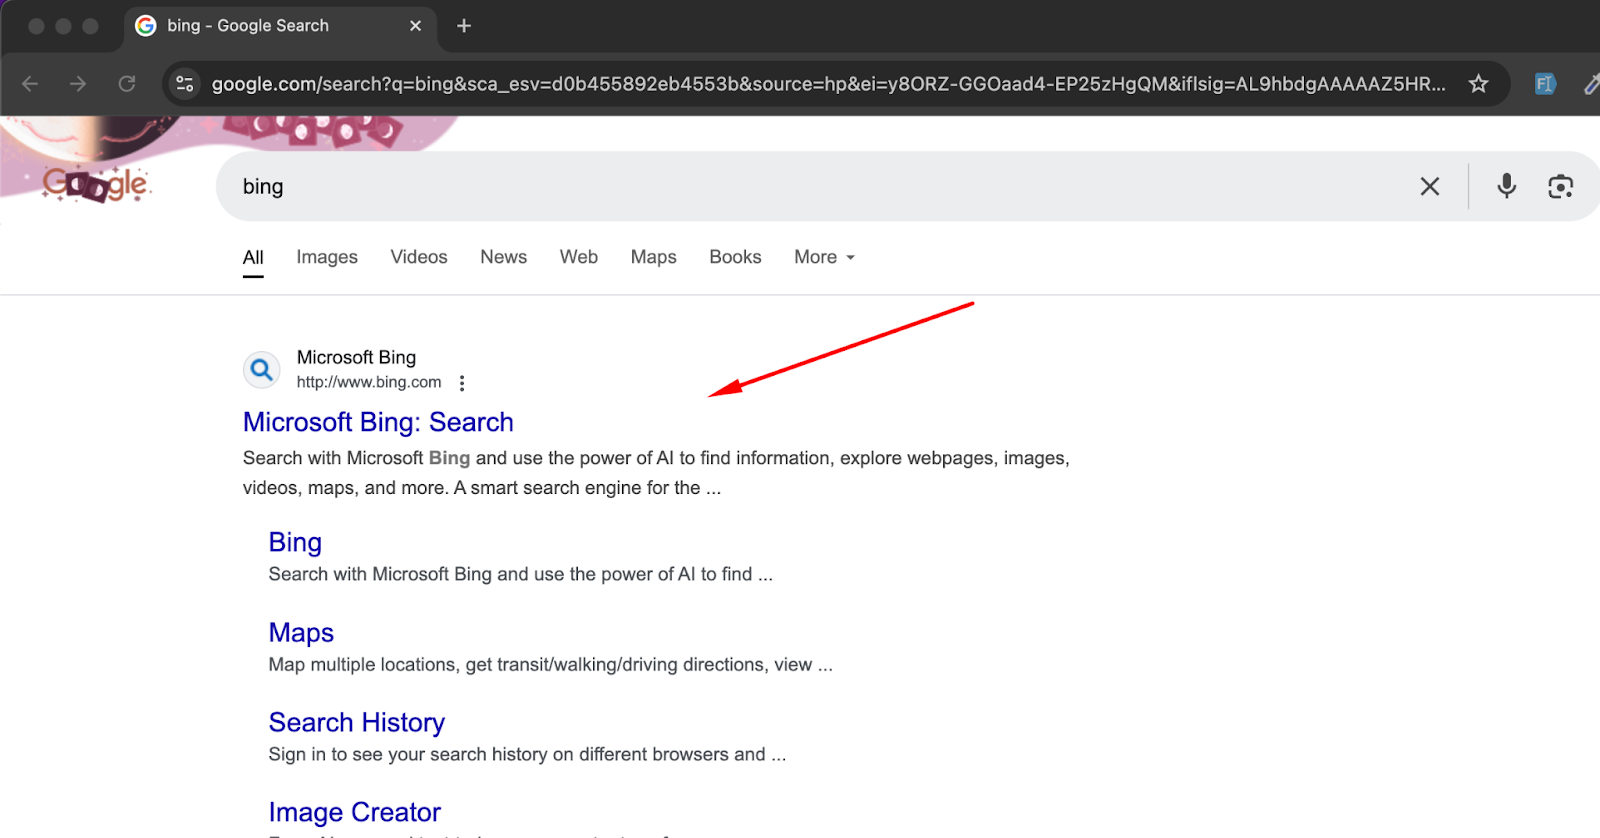
Task: Open the Maps sitelink
Action: 301,633
